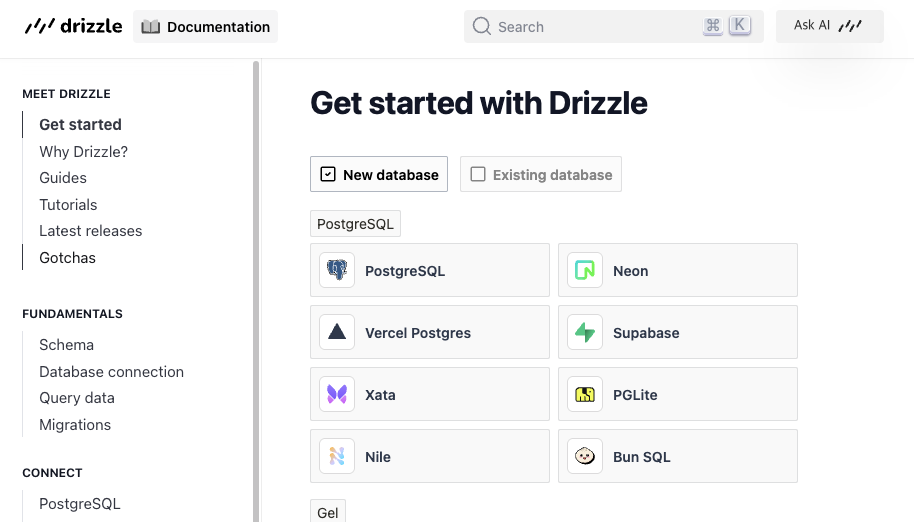Click the MEET DRIZZLE section heading
This screenshot has height=522, width=914.
[x=66, y=94]
